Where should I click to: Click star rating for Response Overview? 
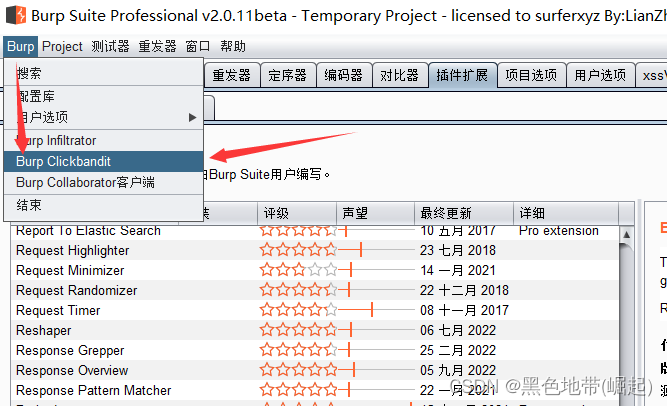point(299,371)
